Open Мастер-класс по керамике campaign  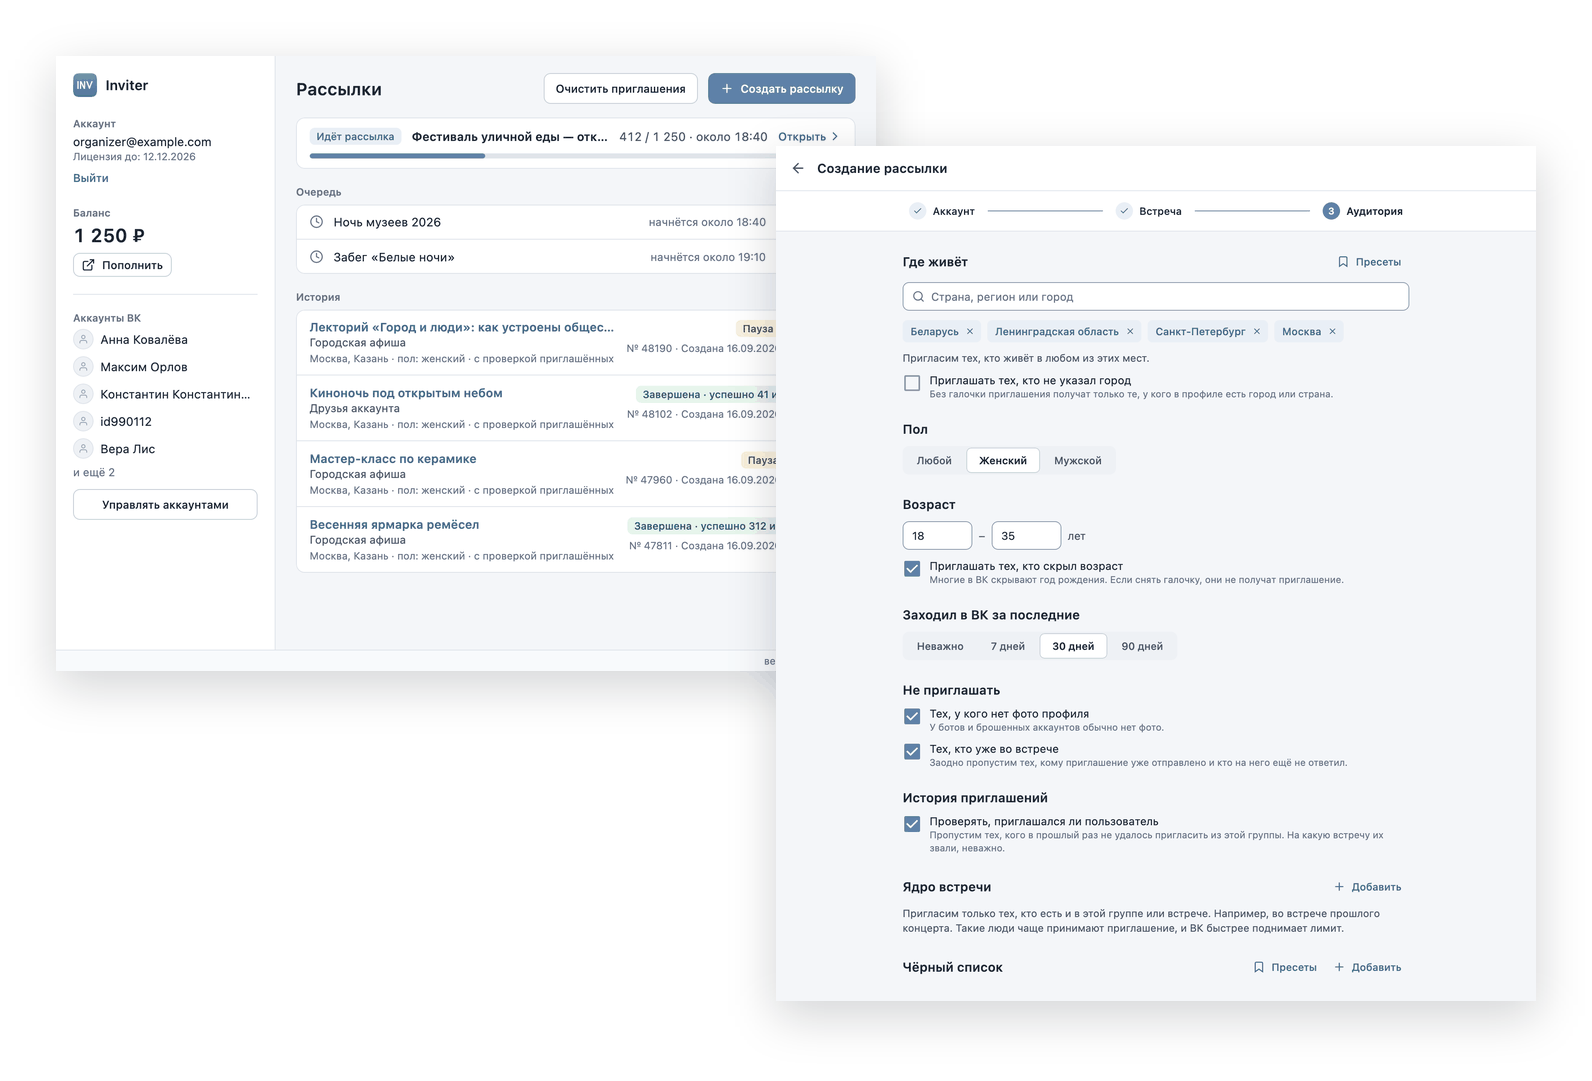click(393, 459)
